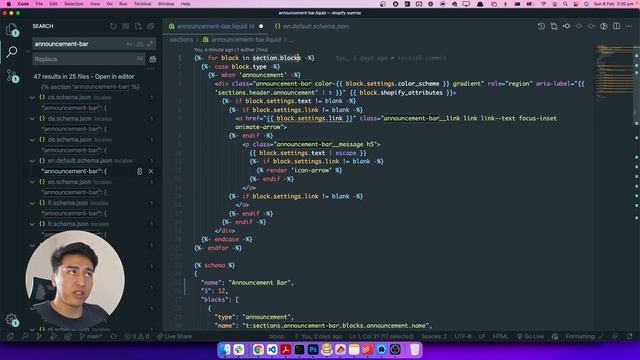Click the sections breadcrumb
This screenshot has width=640, height=360.
(x=181, y=40)
